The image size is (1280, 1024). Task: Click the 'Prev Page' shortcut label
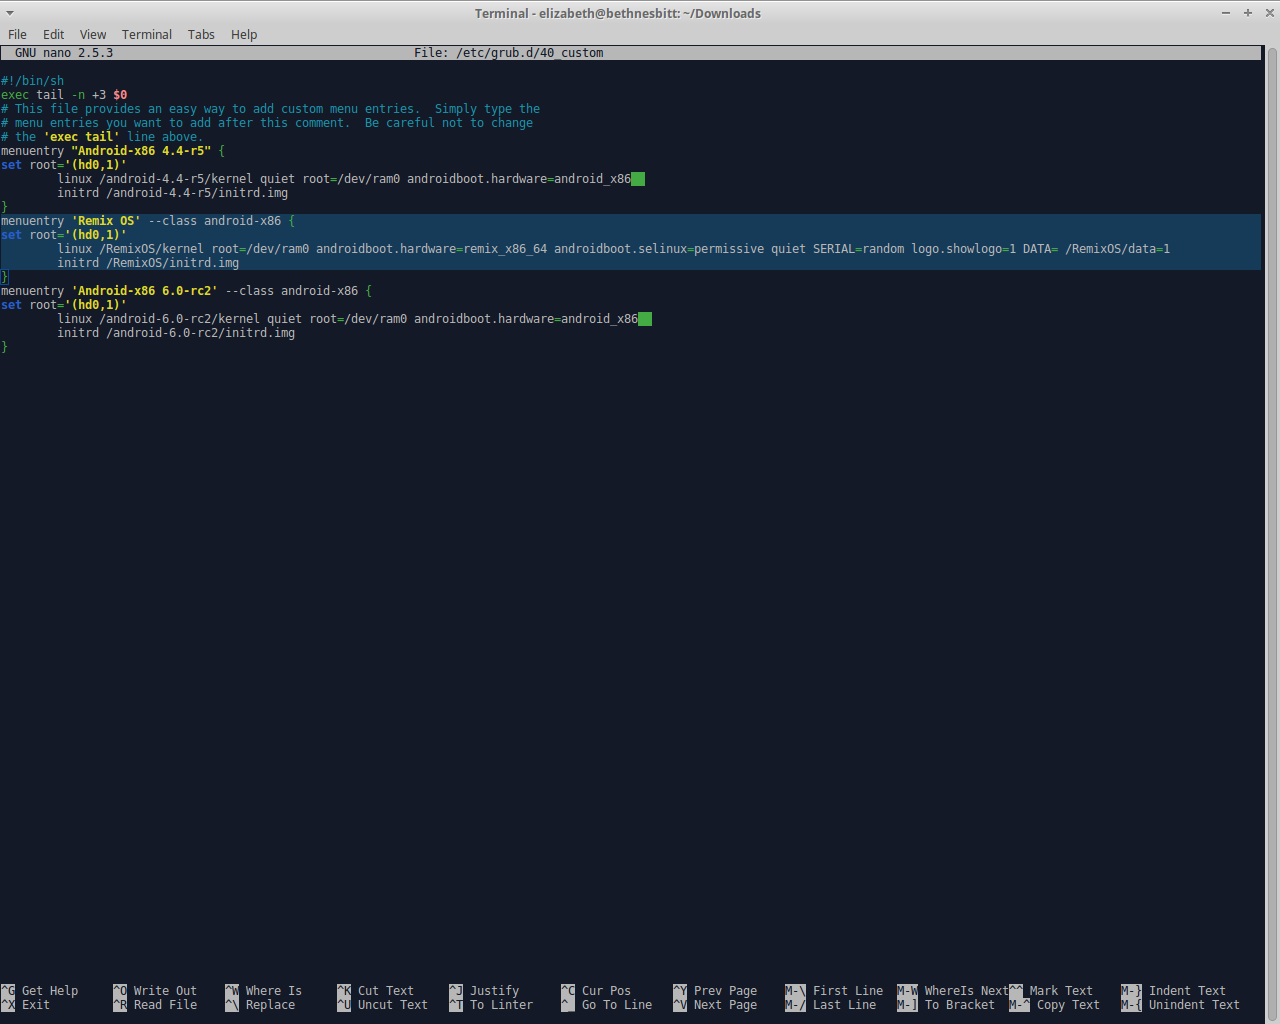coord(725,991)
